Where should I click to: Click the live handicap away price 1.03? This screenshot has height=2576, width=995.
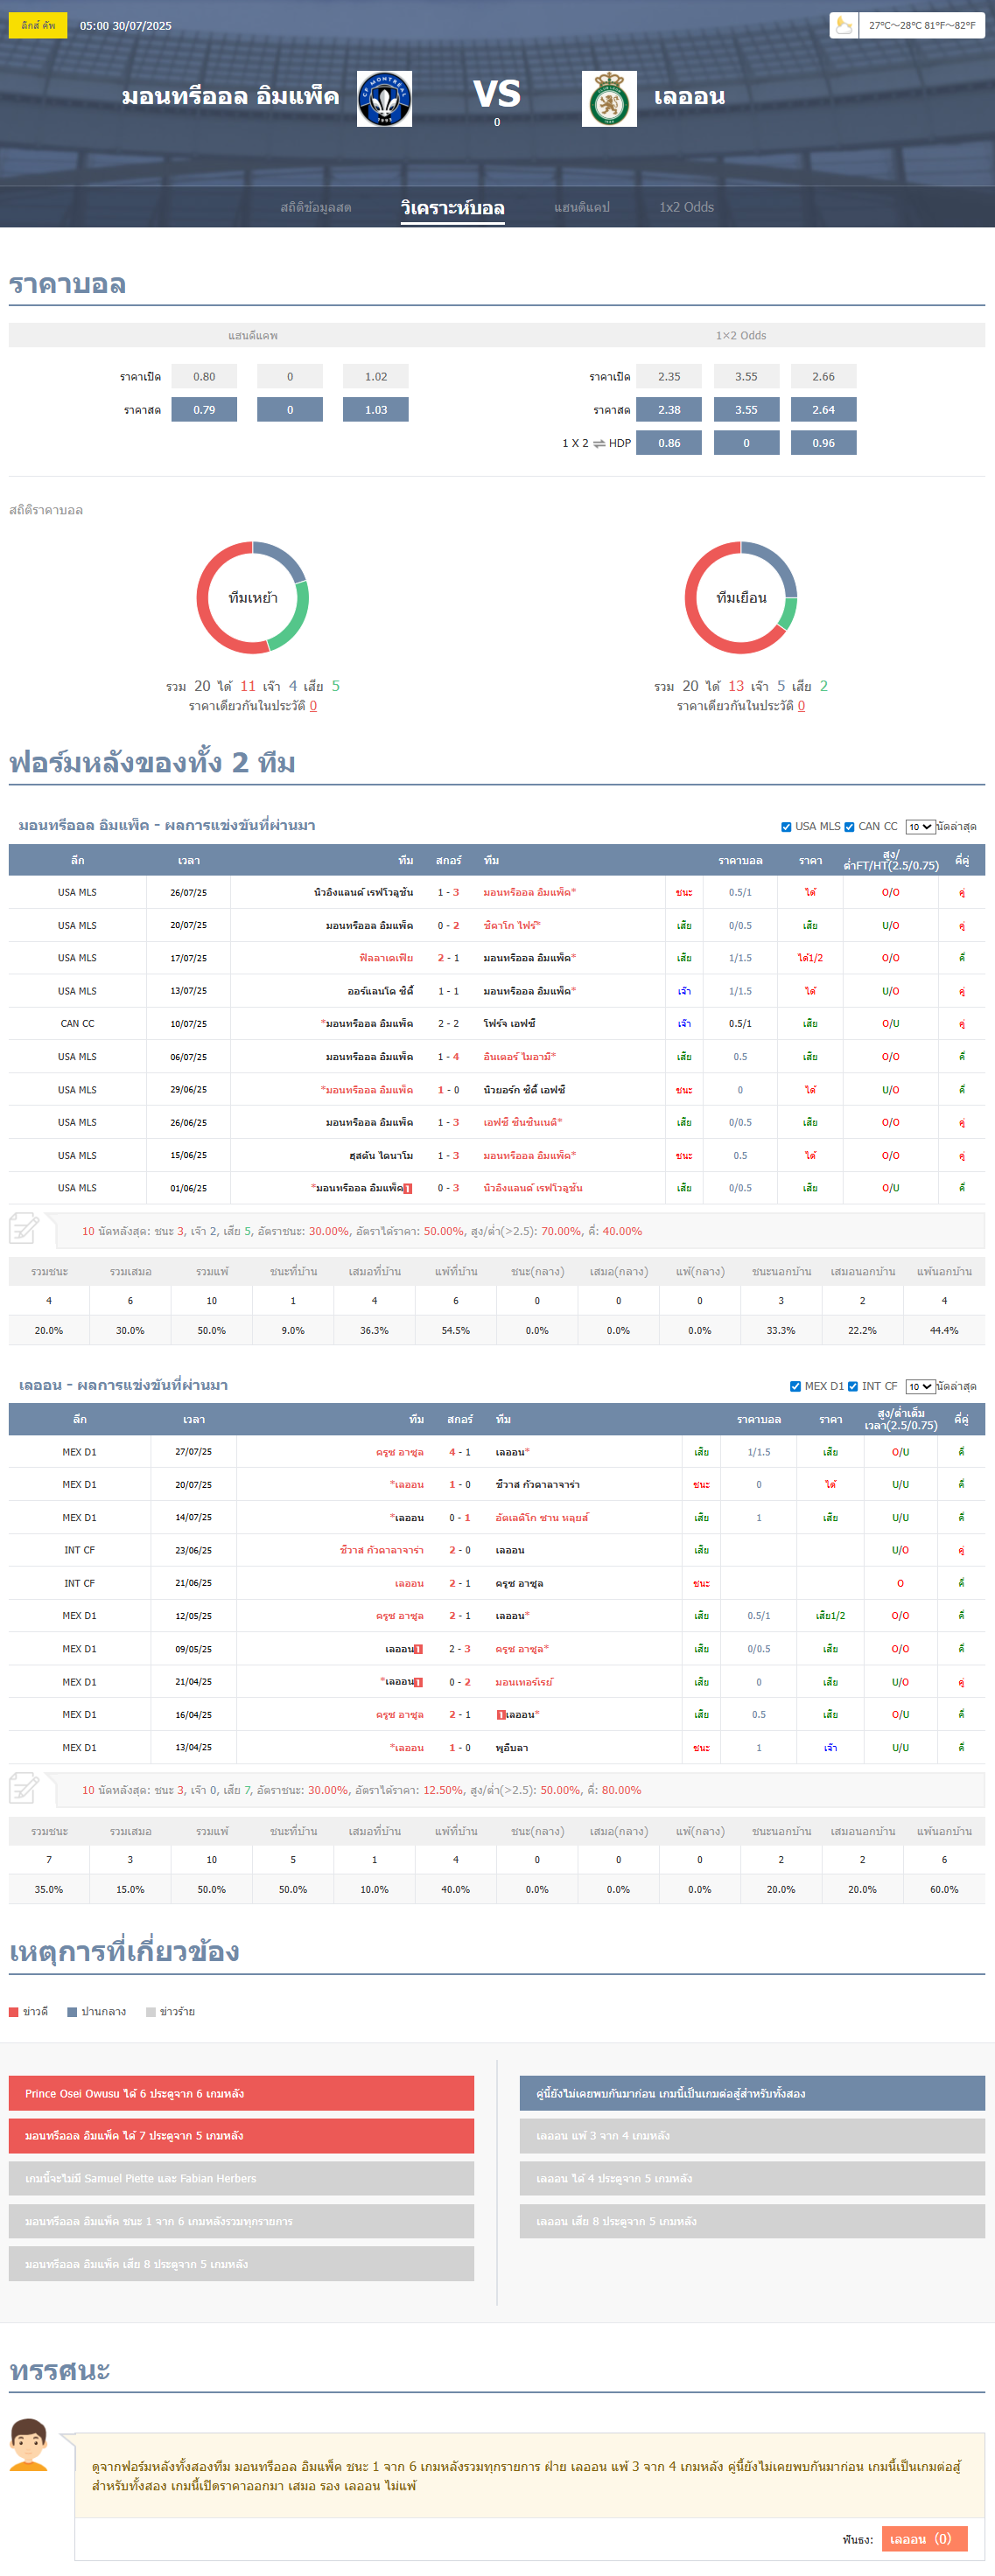pos(376,410)
